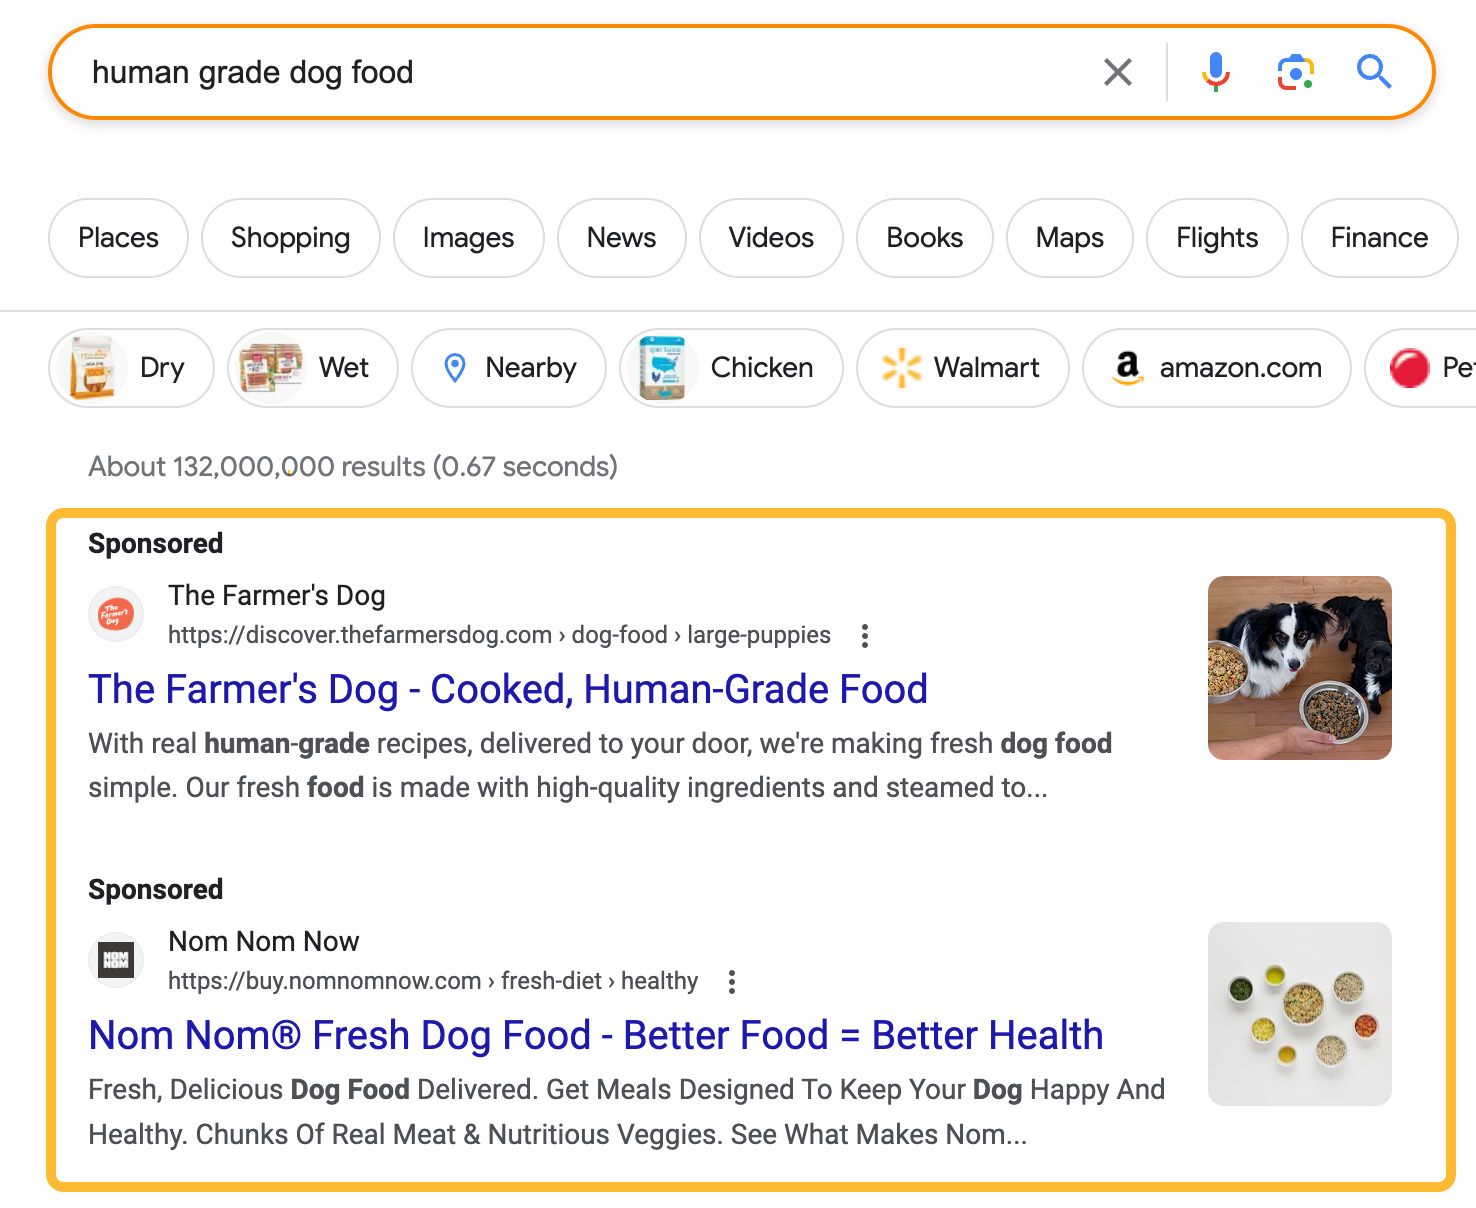Screen dimensions: 1476x1208
Task: Click the Nom Nom Now favicon
Action: [x=115, y=960]
